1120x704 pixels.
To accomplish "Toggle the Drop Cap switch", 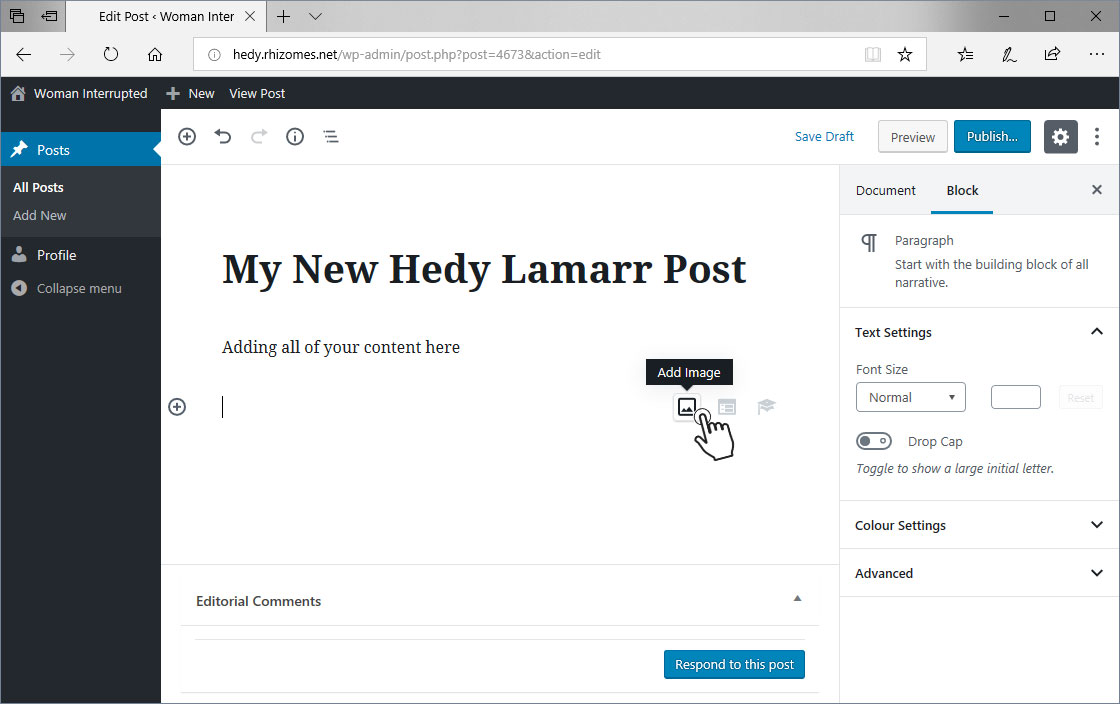I will (x=874, y=441).
